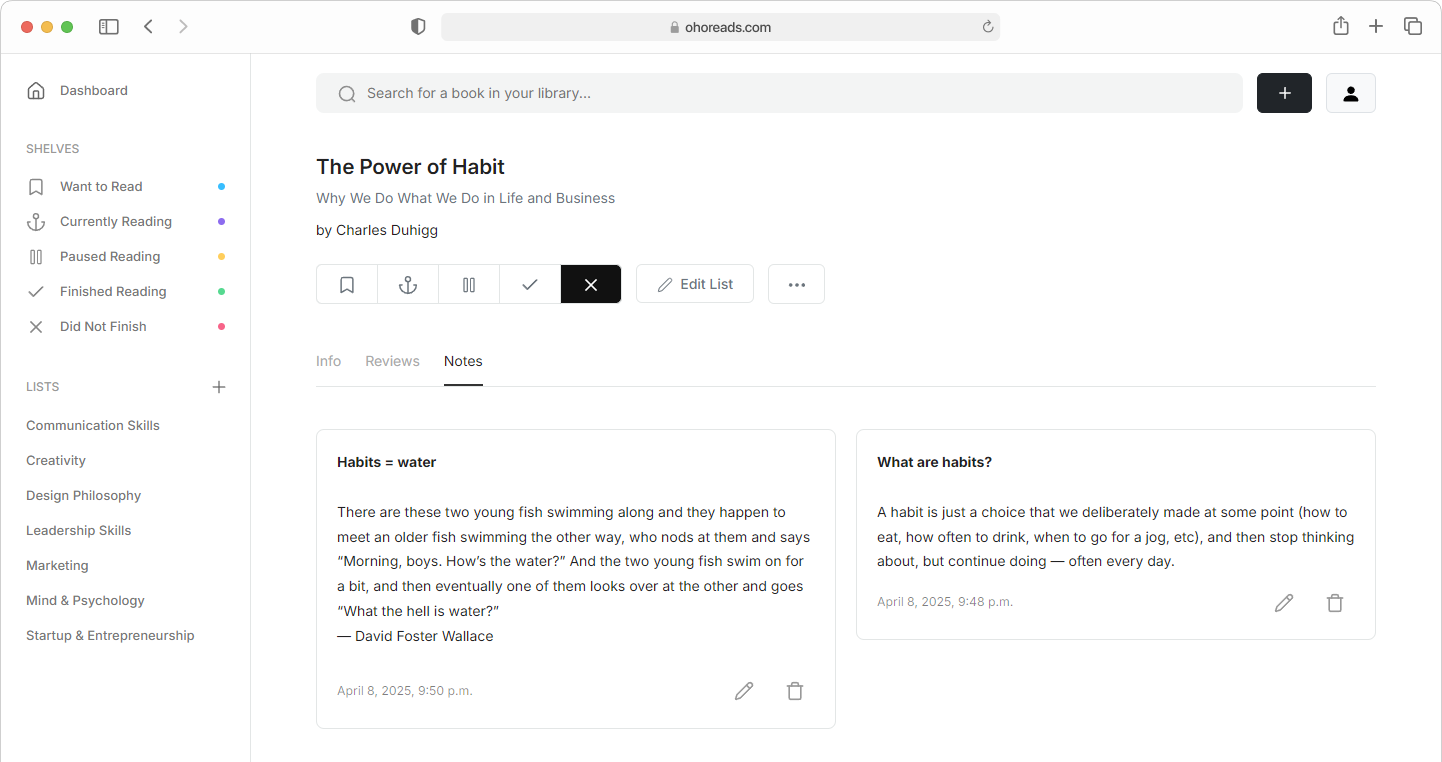Open the three-dots more options menu

click(x=796, y=284)
